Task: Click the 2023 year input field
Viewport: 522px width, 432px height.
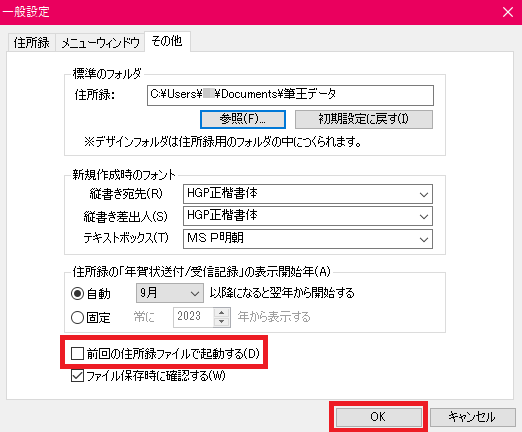Action: tap(193, 317)
